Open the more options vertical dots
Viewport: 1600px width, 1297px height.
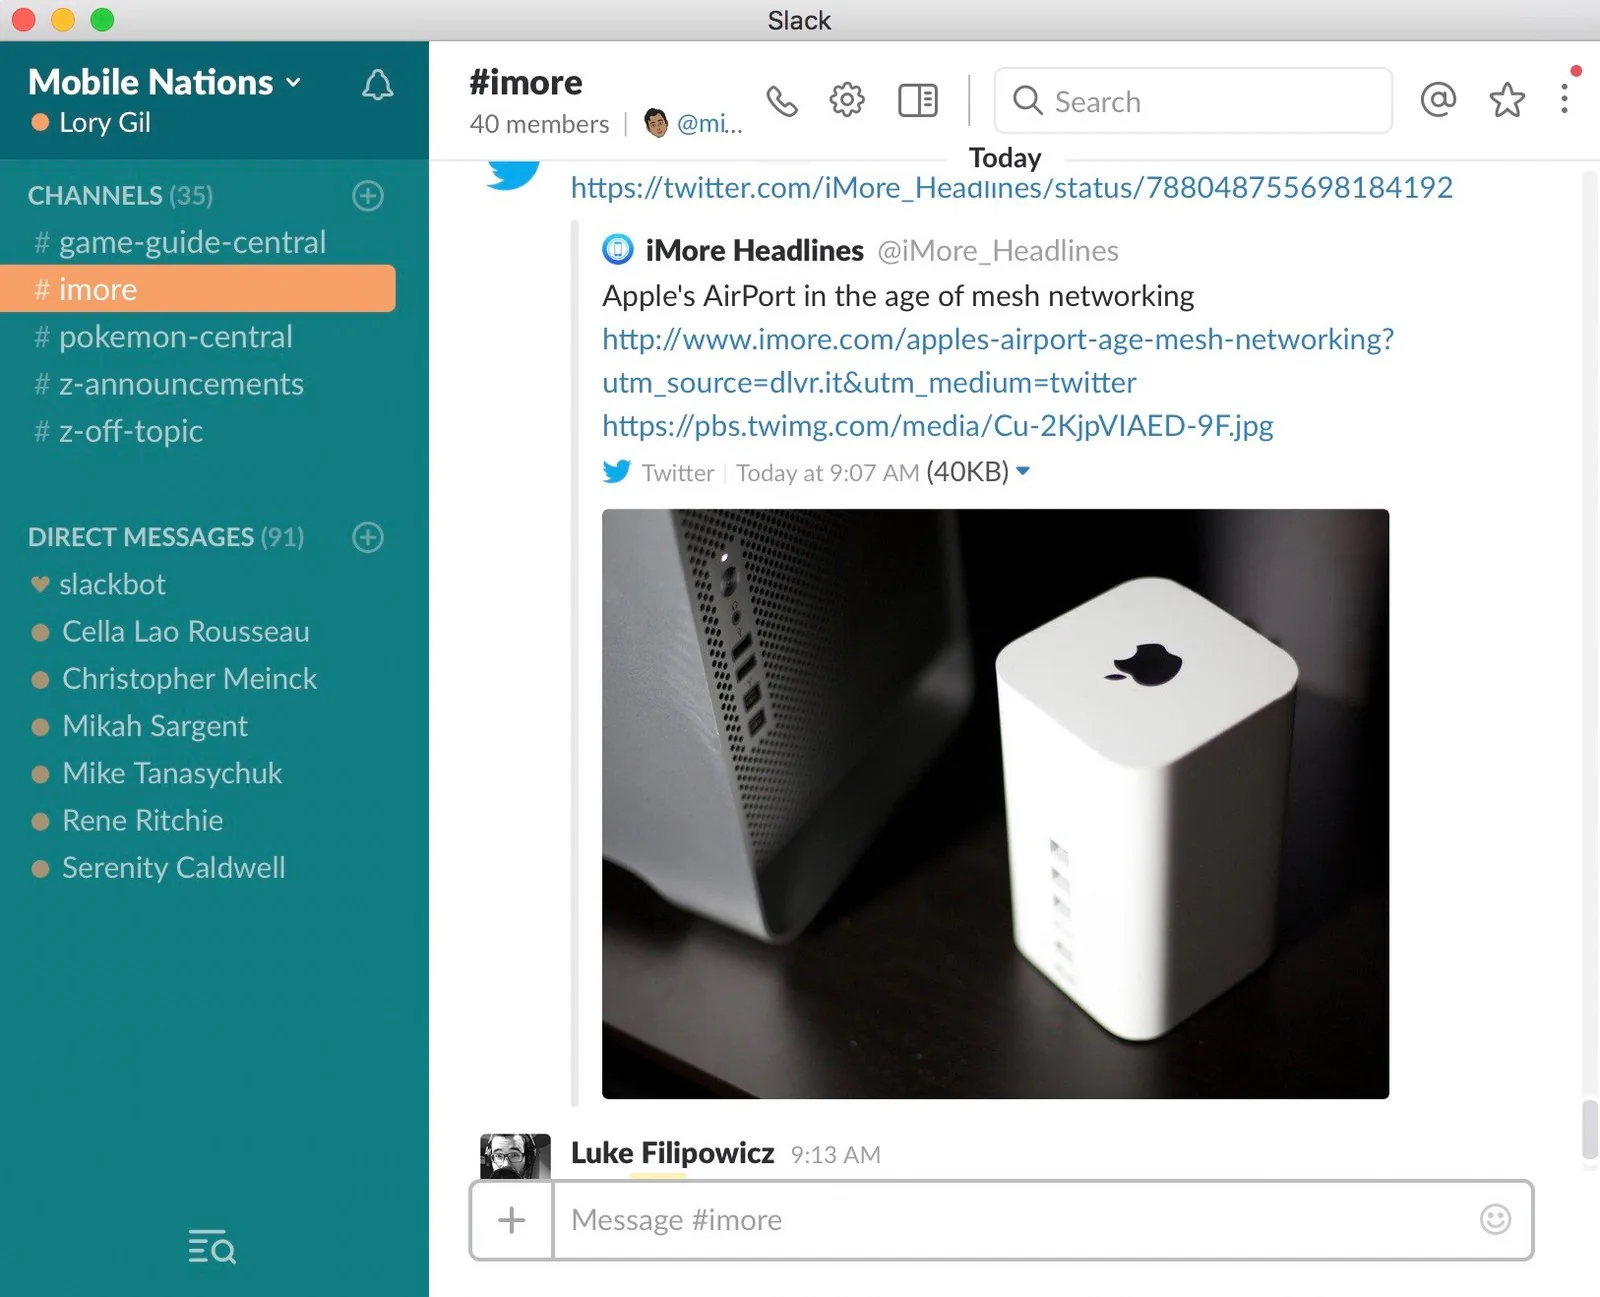pyautogui.click(x=1564, y=99)
